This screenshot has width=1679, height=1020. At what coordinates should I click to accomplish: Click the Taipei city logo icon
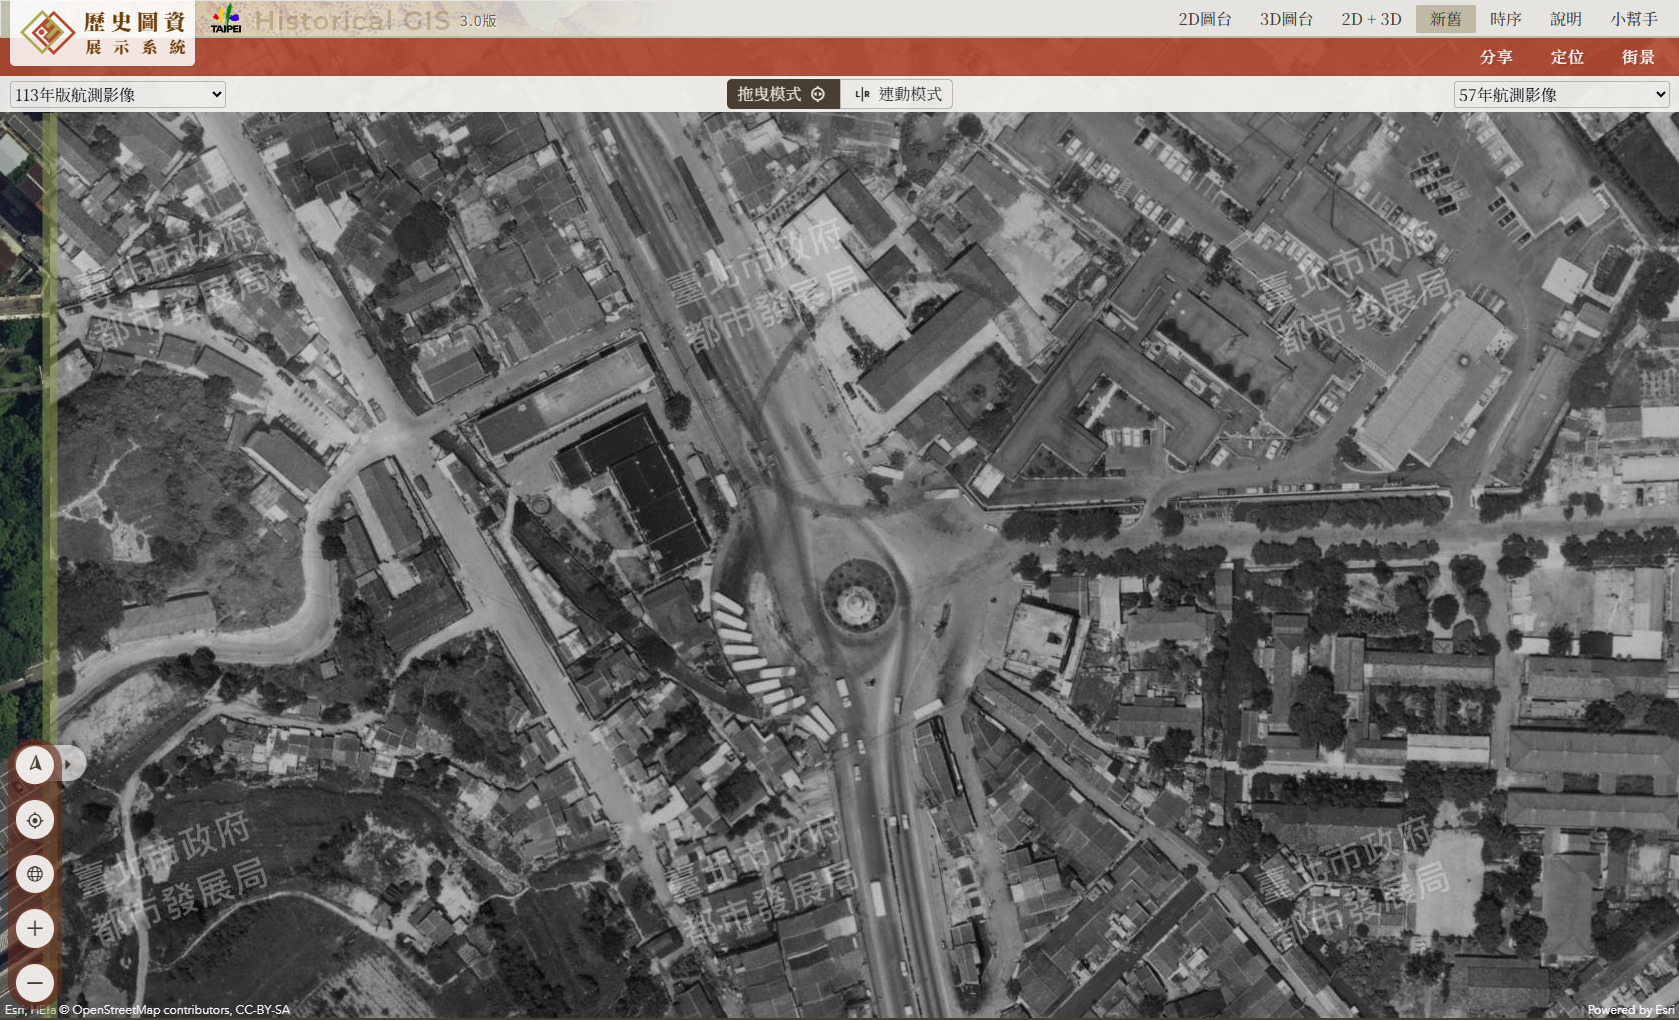click(x=226, y=20)
